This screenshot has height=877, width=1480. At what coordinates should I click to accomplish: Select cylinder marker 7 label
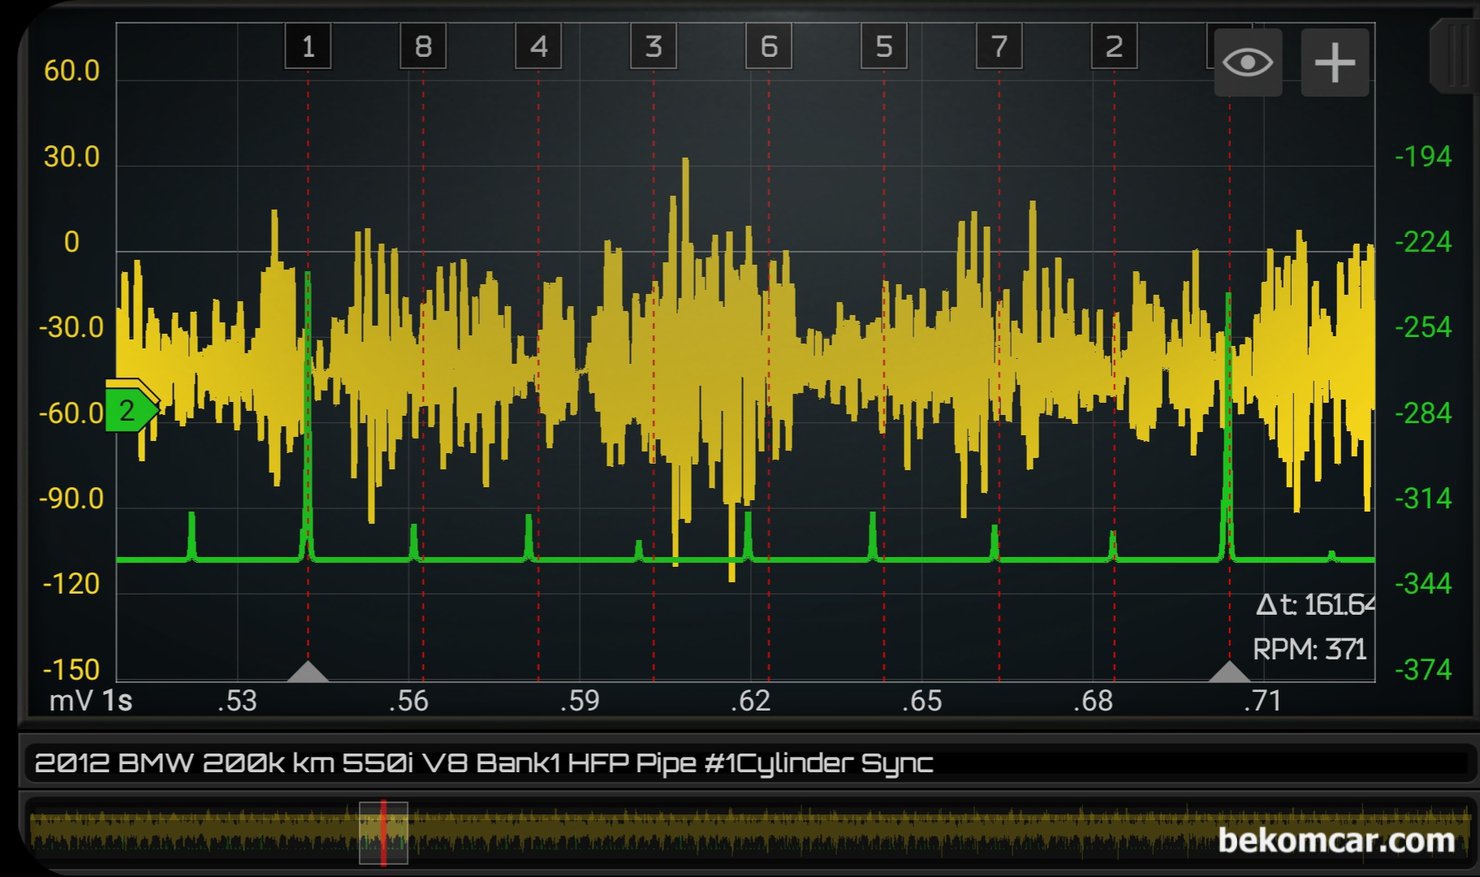[x=999, y=47]
